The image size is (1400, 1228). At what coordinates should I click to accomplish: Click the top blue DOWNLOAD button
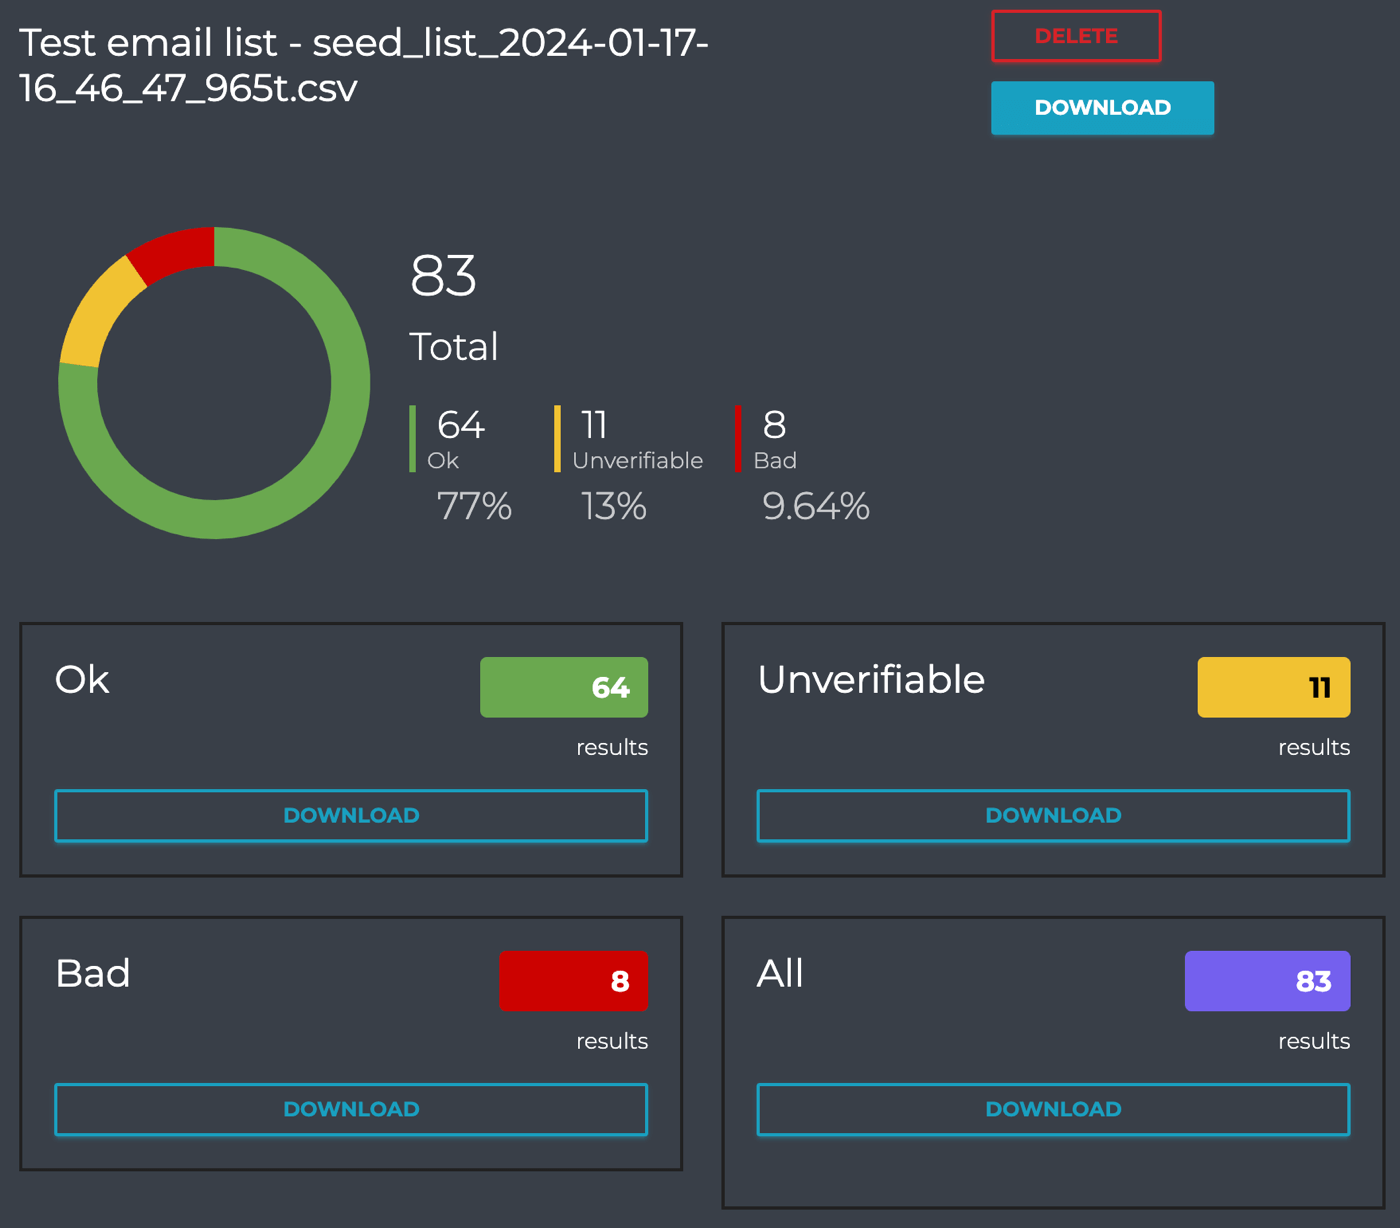point(1102,108)
